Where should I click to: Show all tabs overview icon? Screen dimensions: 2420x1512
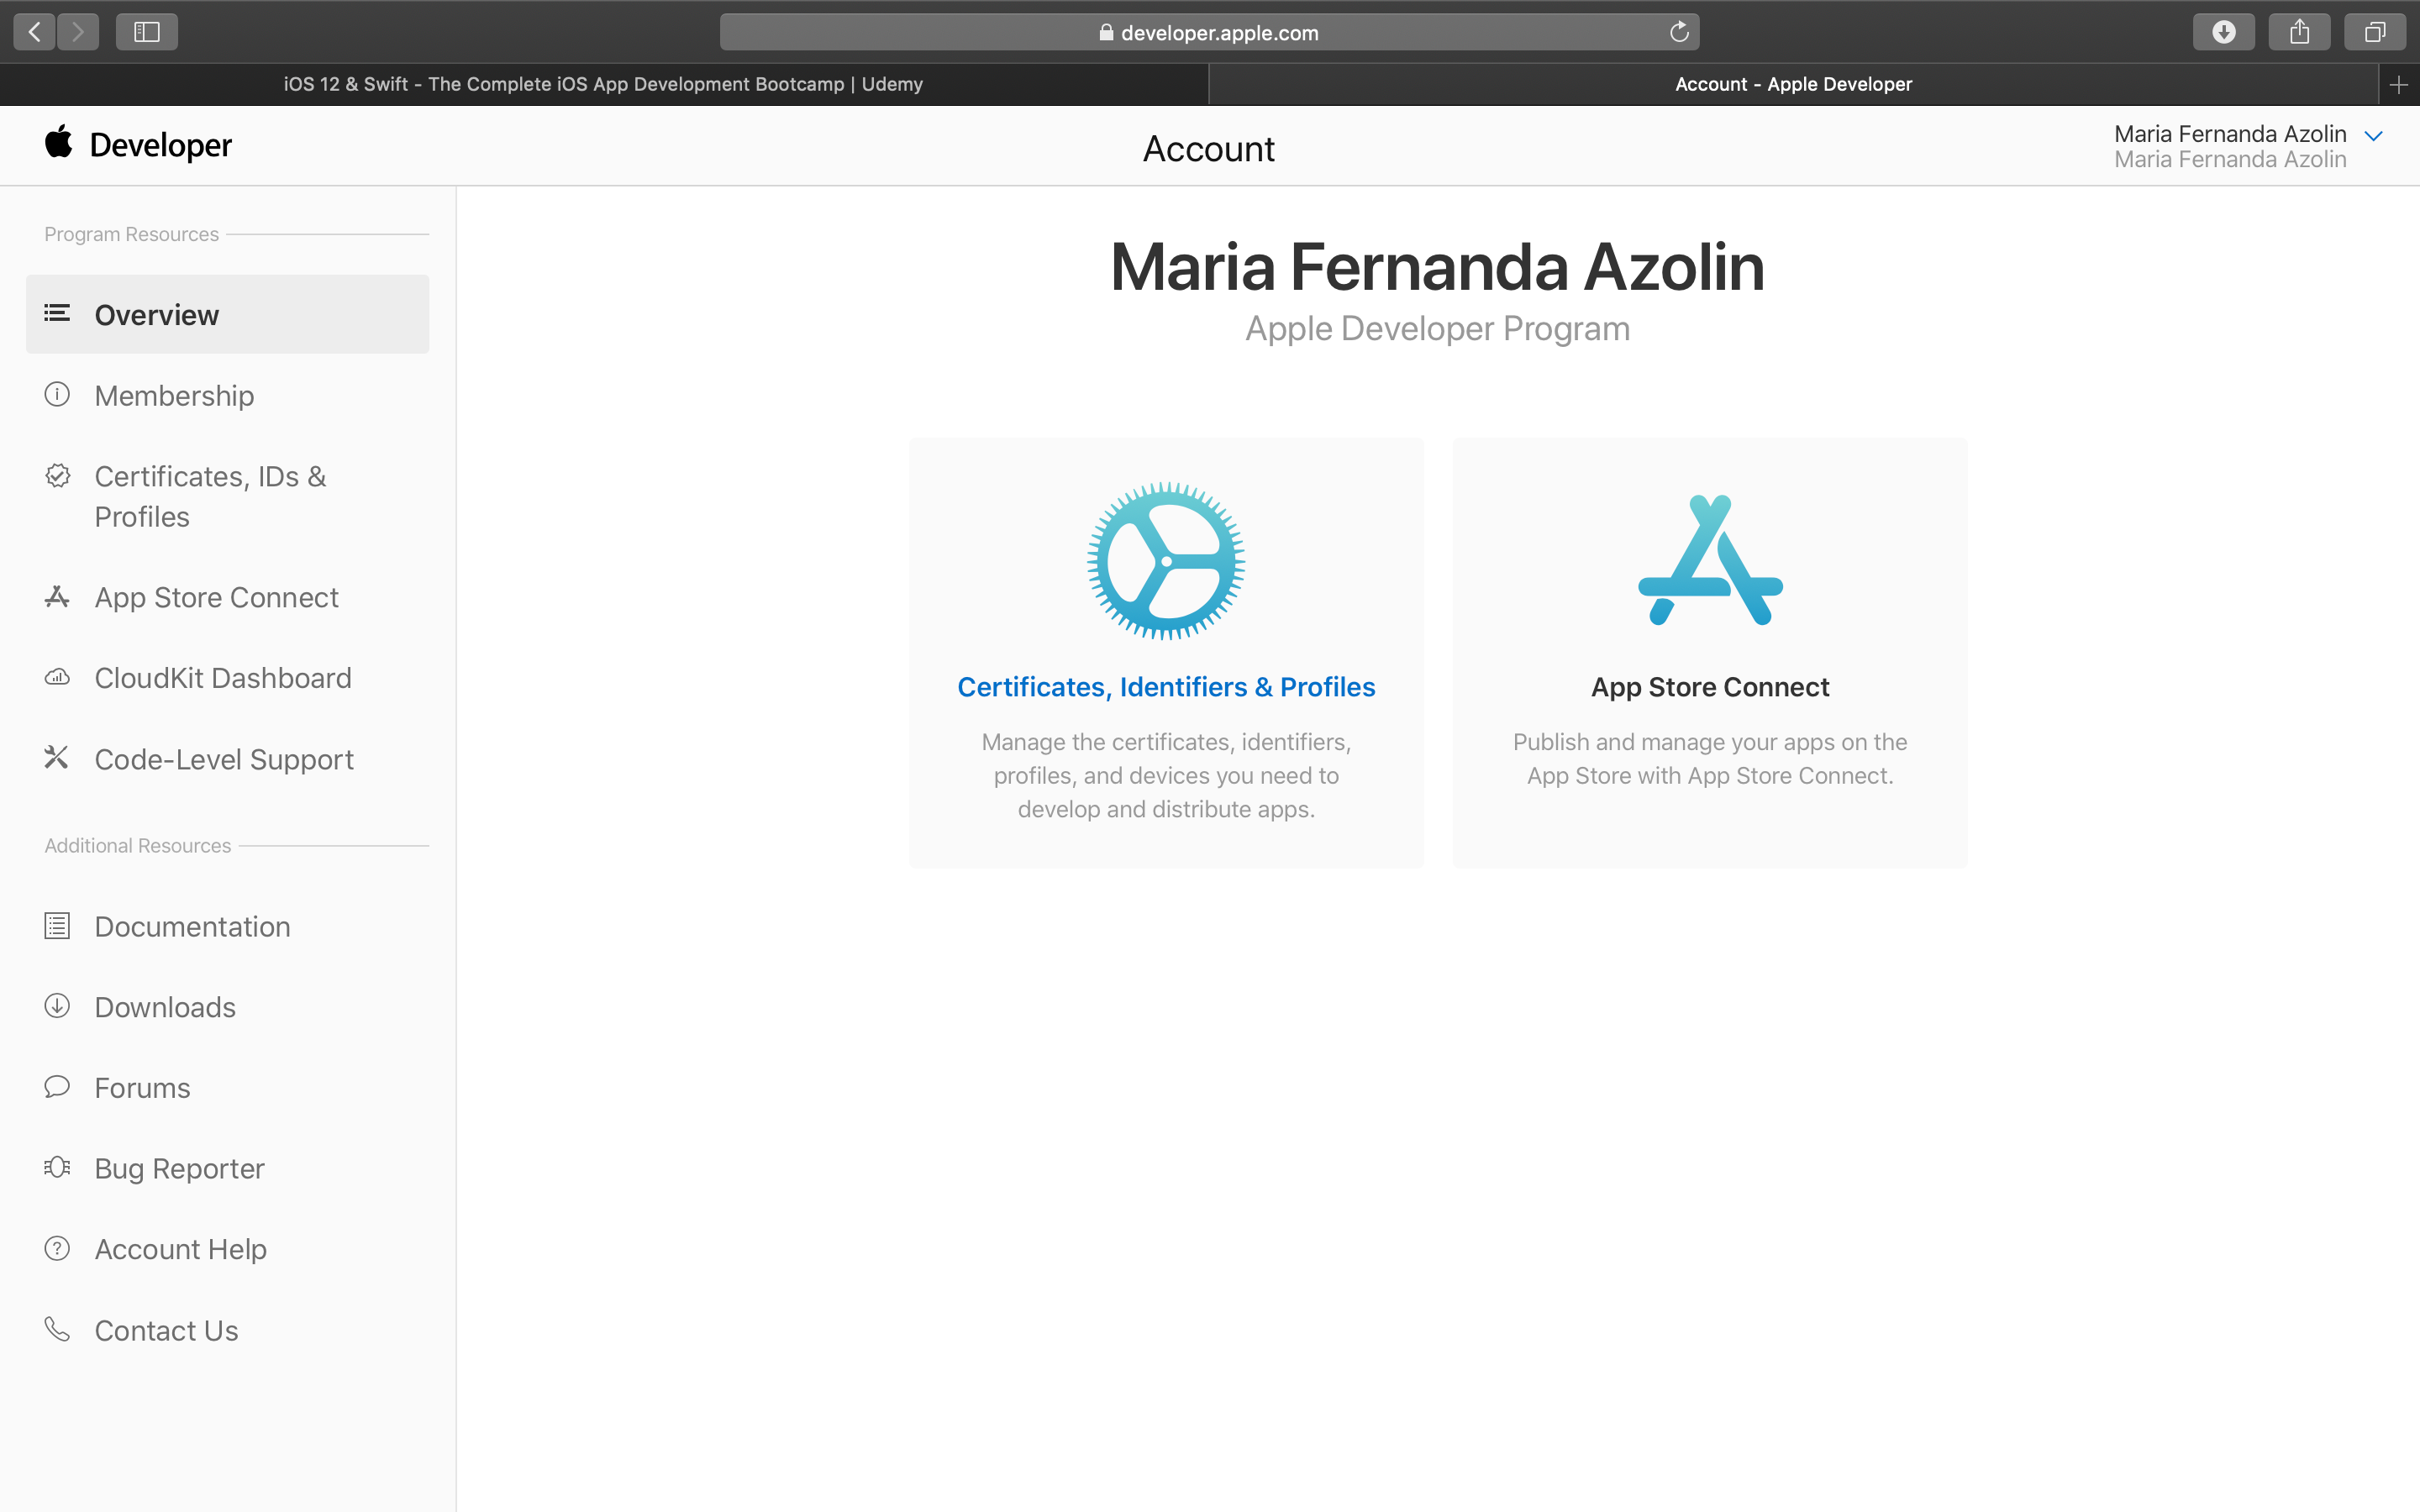click(x=2374, y=32)
